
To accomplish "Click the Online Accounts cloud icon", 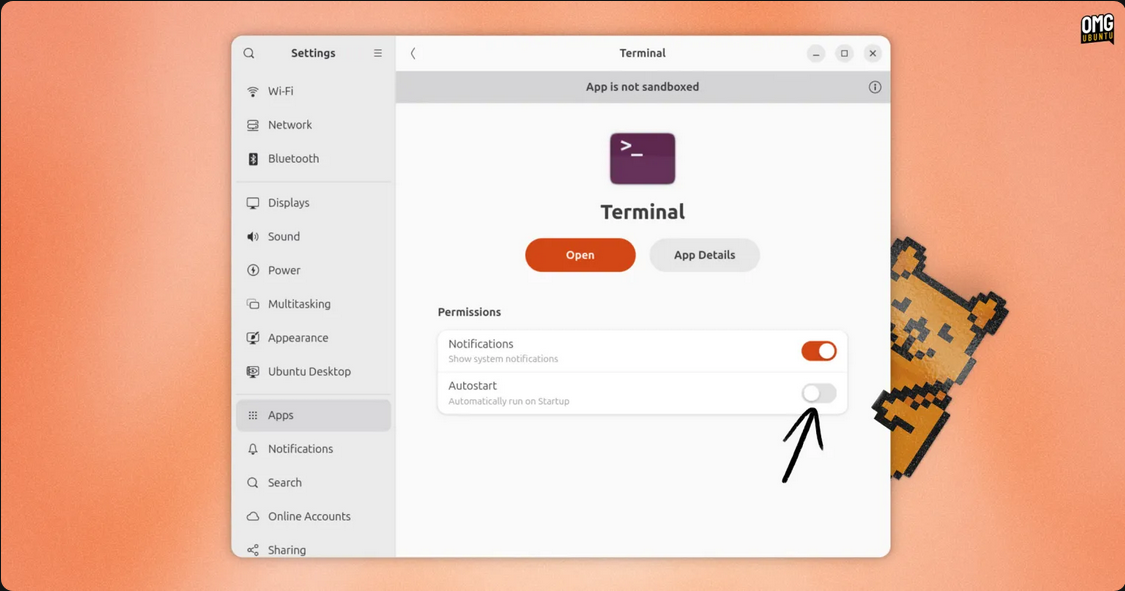I will 253,516.
